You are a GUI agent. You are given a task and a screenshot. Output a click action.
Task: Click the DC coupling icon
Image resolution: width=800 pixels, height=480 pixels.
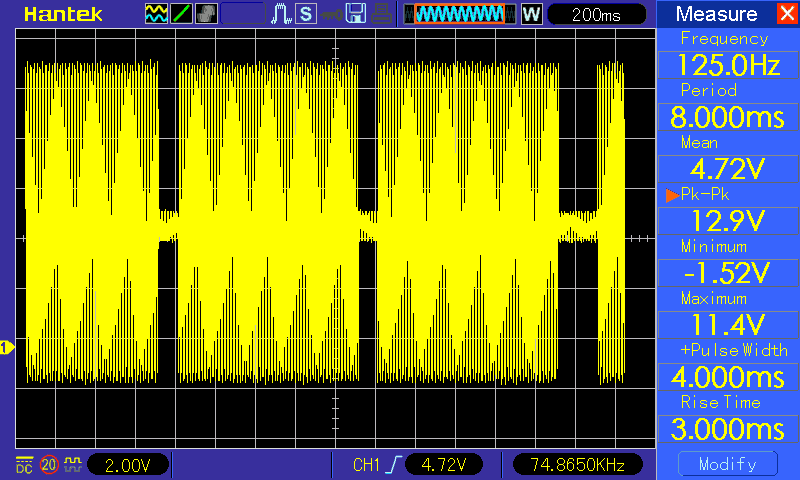[24, 465]
